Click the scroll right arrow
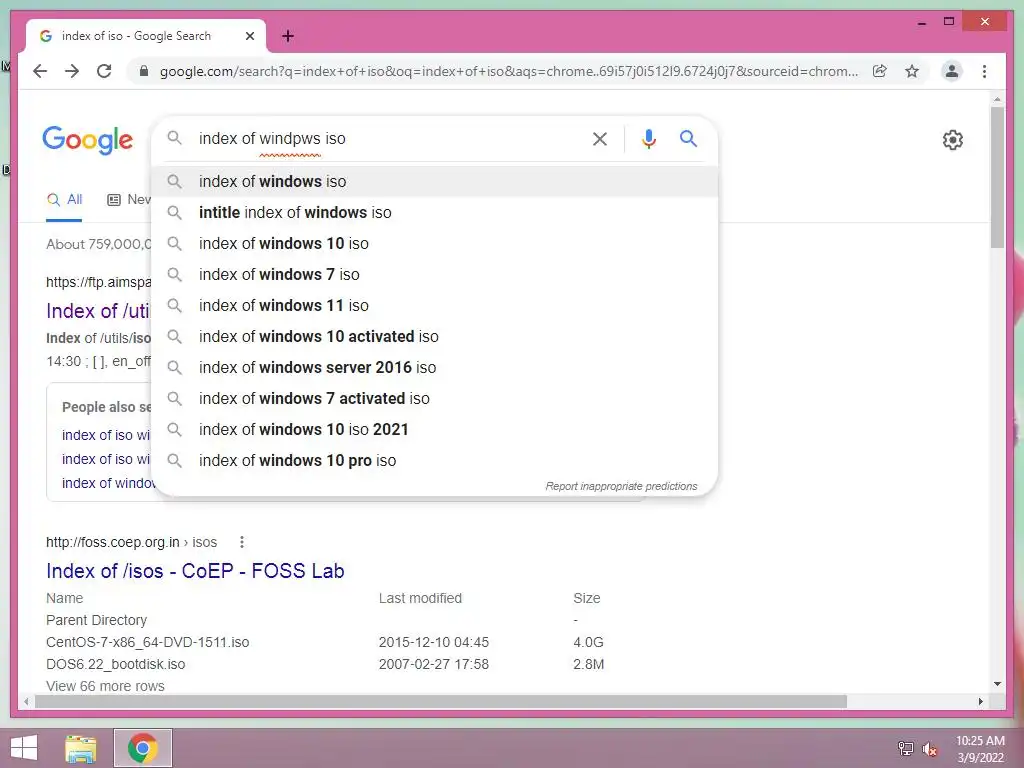 pyautogui.click(x=980, y=701)
